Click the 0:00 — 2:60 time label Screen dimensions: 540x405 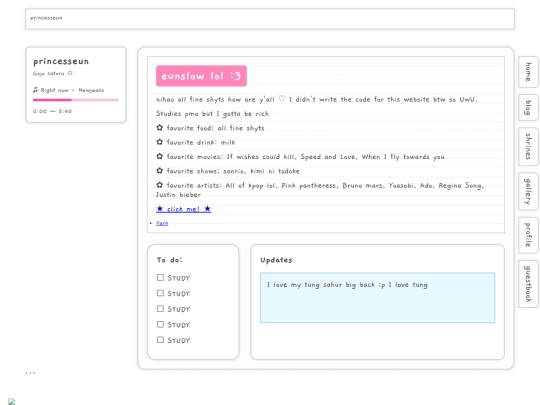click(x=52, y=111)
